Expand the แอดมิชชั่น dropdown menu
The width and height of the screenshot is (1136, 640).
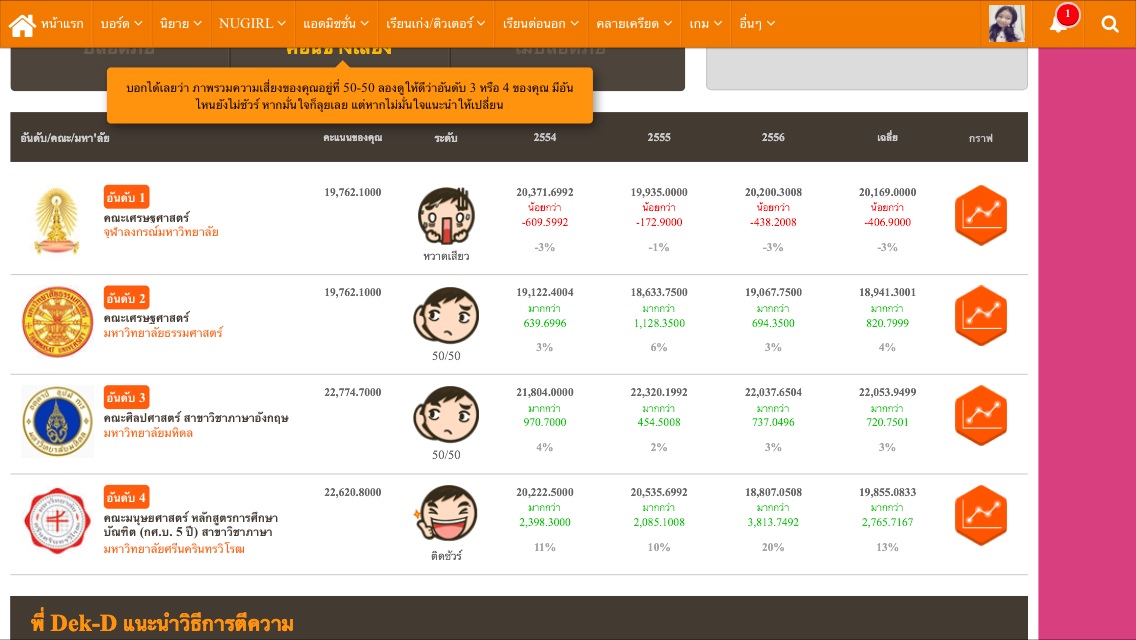coord(336,24)
